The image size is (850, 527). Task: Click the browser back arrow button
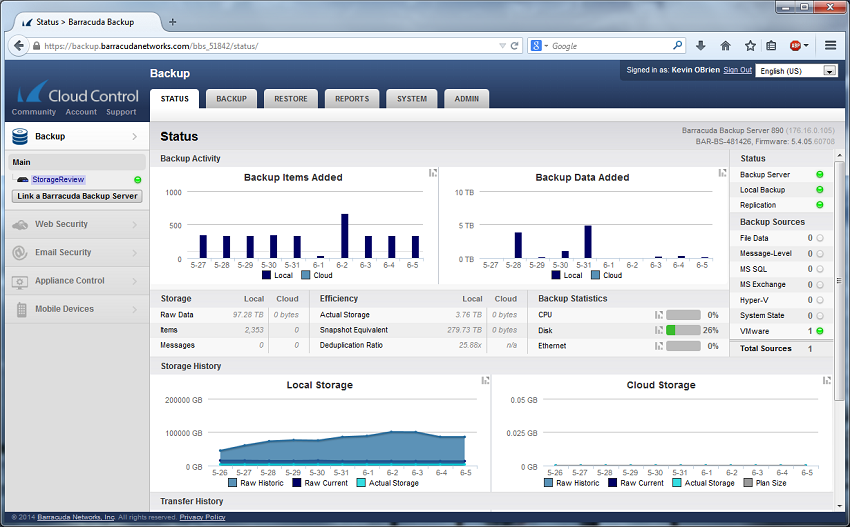[18, 46]
